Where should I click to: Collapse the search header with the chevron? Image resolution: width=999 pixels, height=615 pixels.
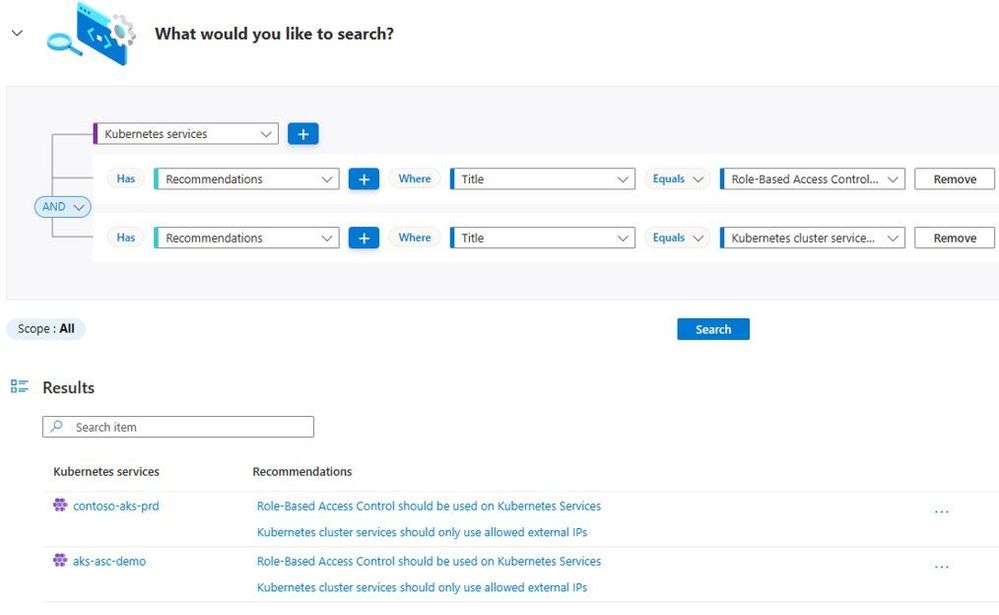point(16,33)
